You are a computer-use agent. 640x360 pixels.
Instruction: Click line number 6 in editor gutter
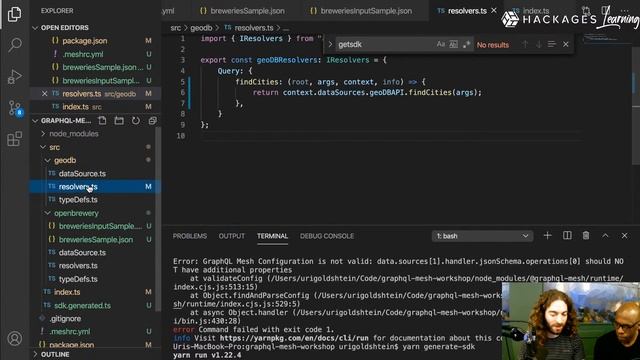pyautogui.click(x=183, y=92)
